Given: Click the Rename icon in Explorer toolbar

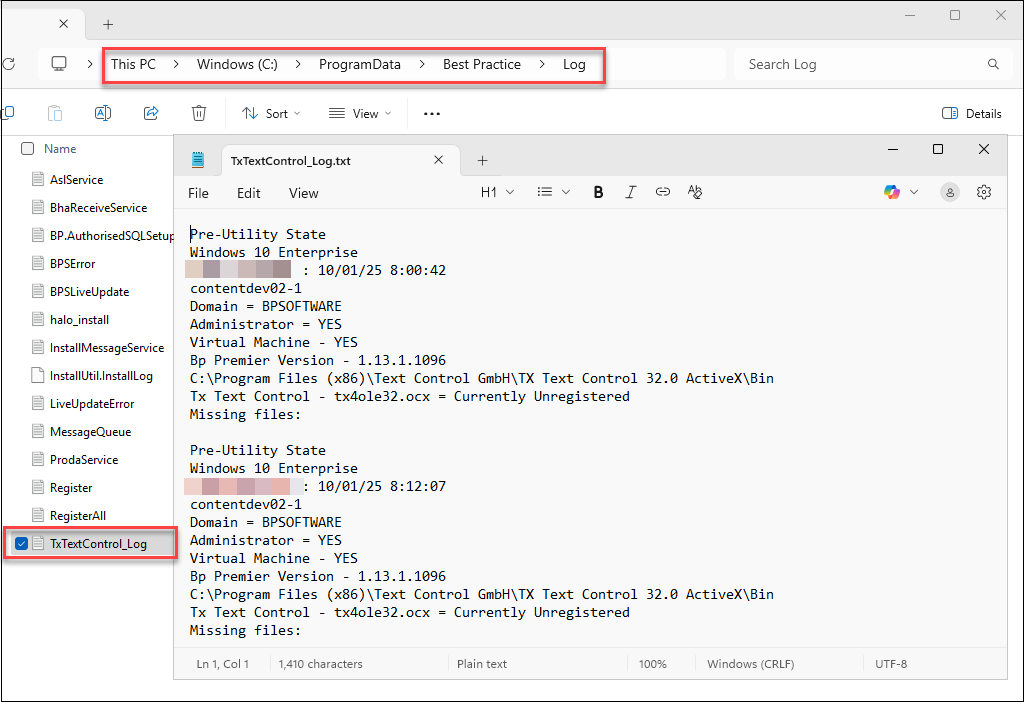Looking at the screenshot, I should click(102, 114).
